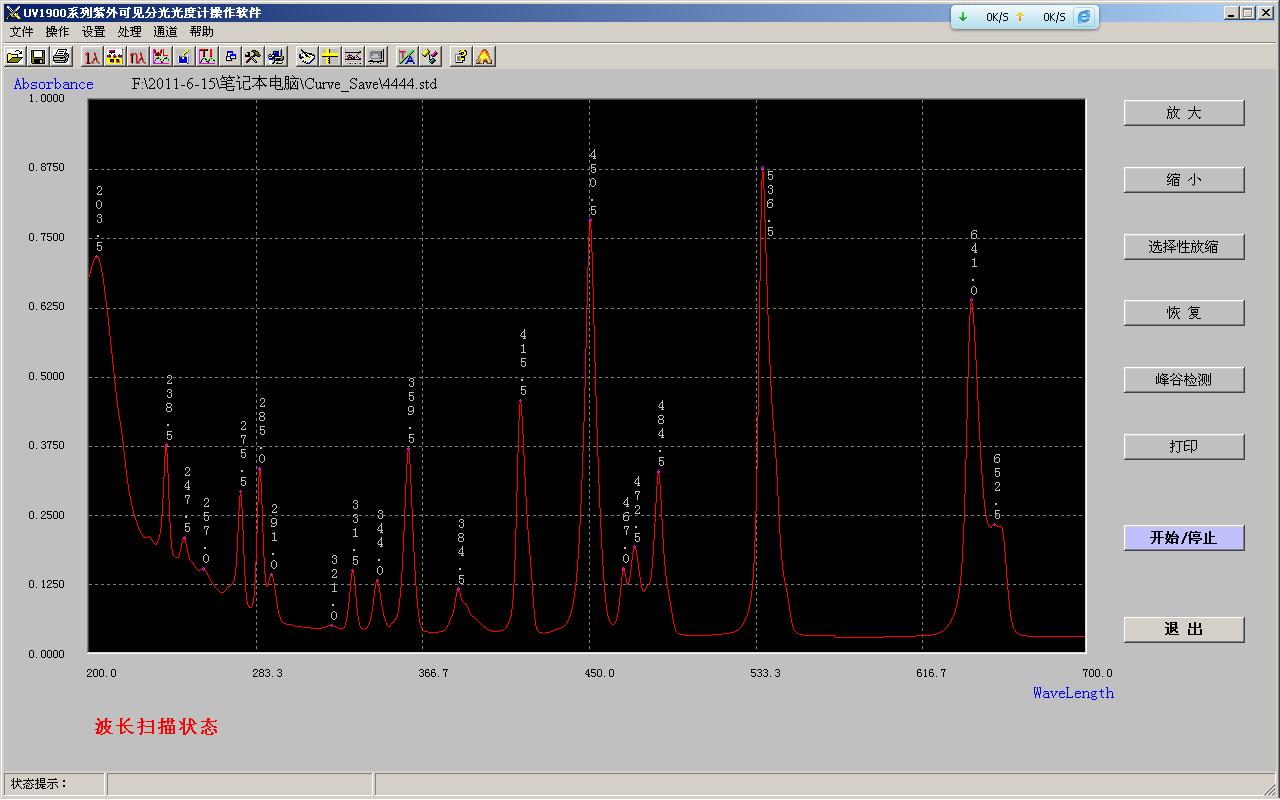Open the 文件 menu

pos(22,32)
